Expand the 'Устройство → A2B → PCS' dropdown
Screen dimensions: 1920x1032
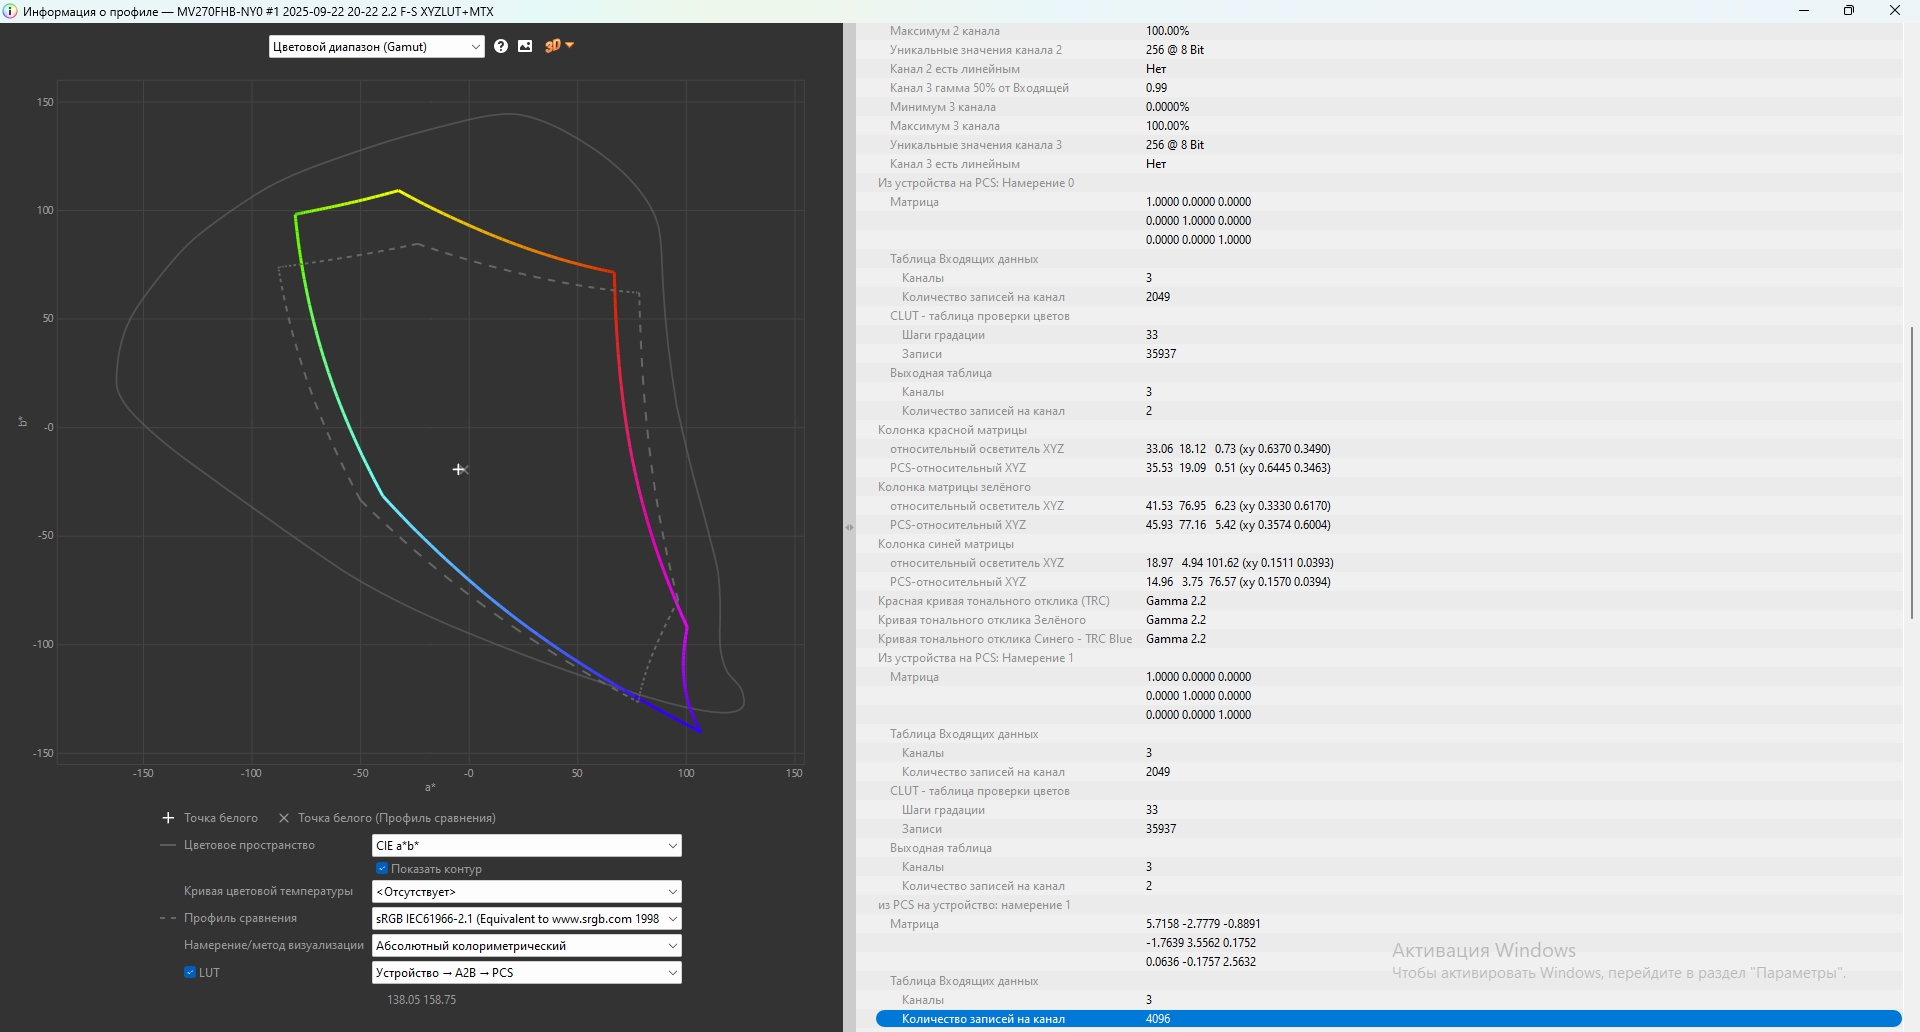click(526, 973)
